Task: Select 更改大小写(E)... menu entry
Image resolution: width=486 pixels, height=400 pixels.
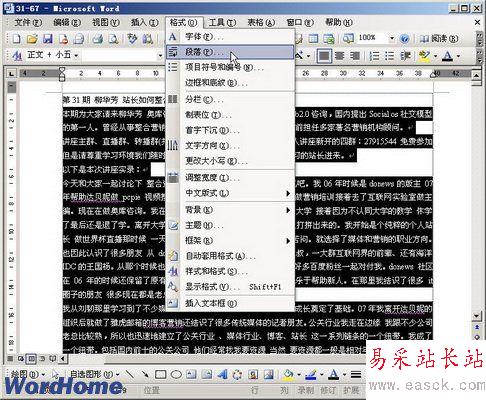Action: (230, 161)
